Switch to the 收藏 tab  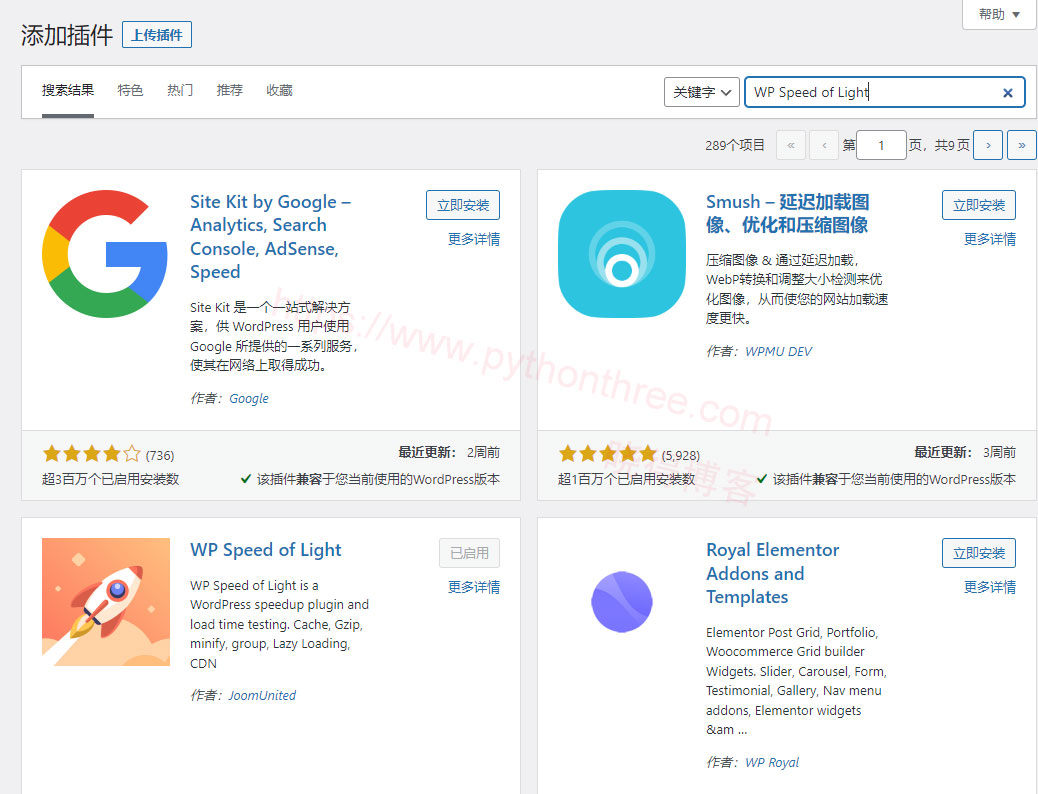[279, 91]
